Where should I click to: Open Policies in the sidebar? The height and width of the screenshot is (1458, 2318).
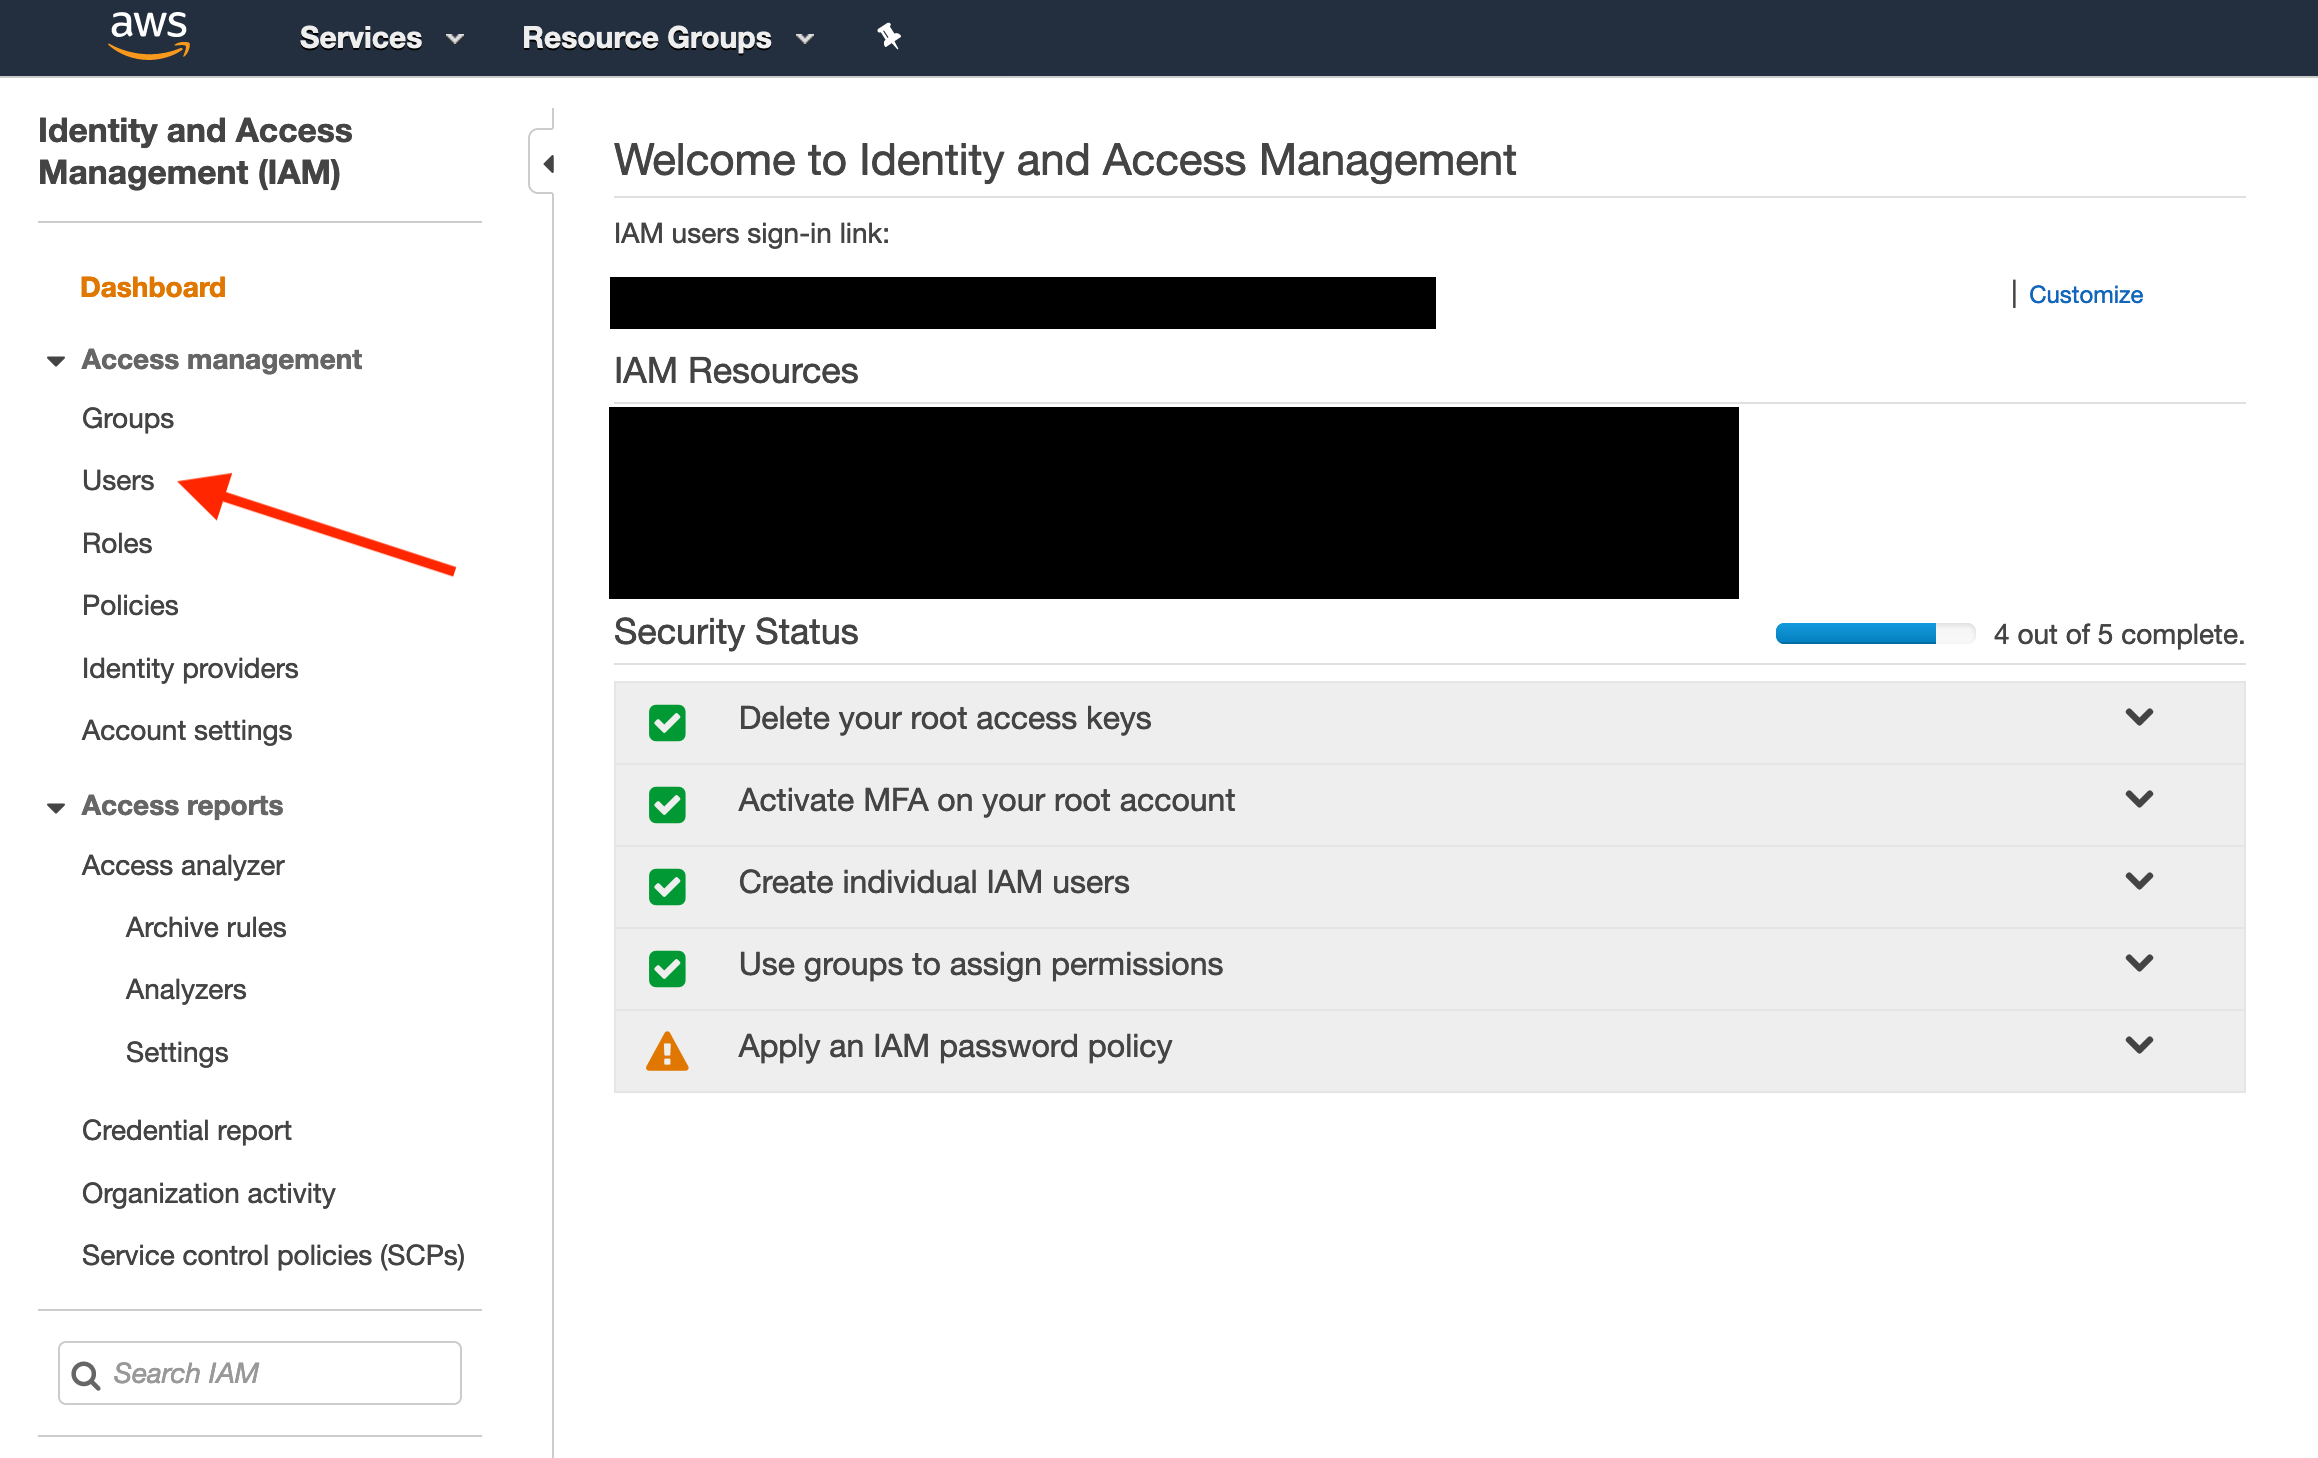130,605
